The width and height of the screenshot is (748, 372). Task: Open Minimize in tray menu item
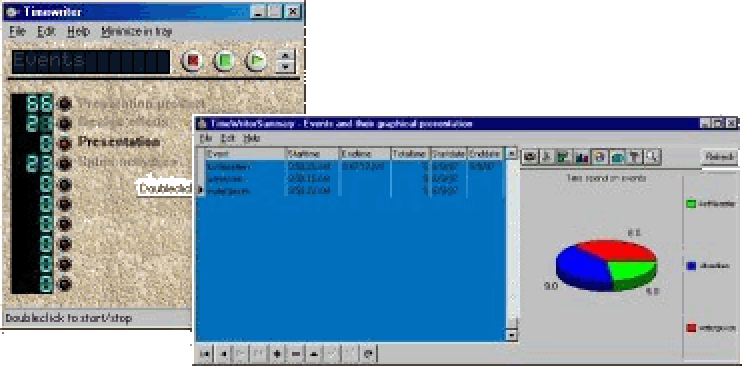tap(136, 32)
